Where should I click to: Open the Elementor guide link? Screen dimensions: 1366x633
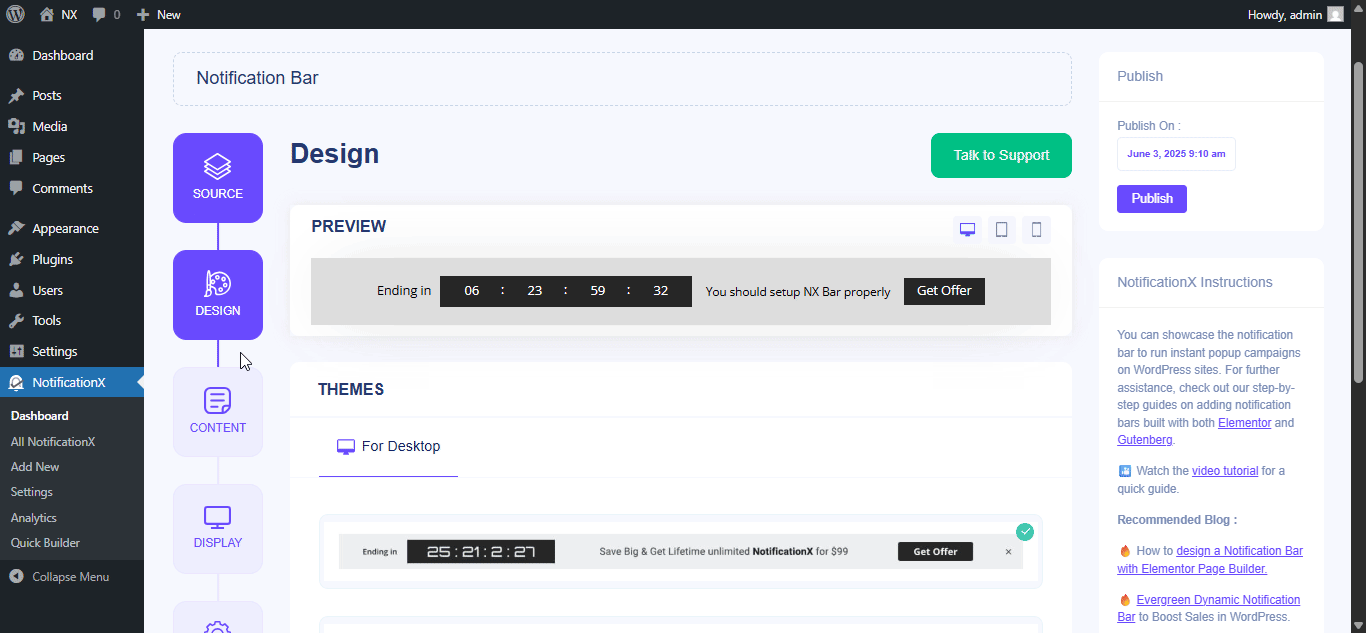(x=1244, y=423)
